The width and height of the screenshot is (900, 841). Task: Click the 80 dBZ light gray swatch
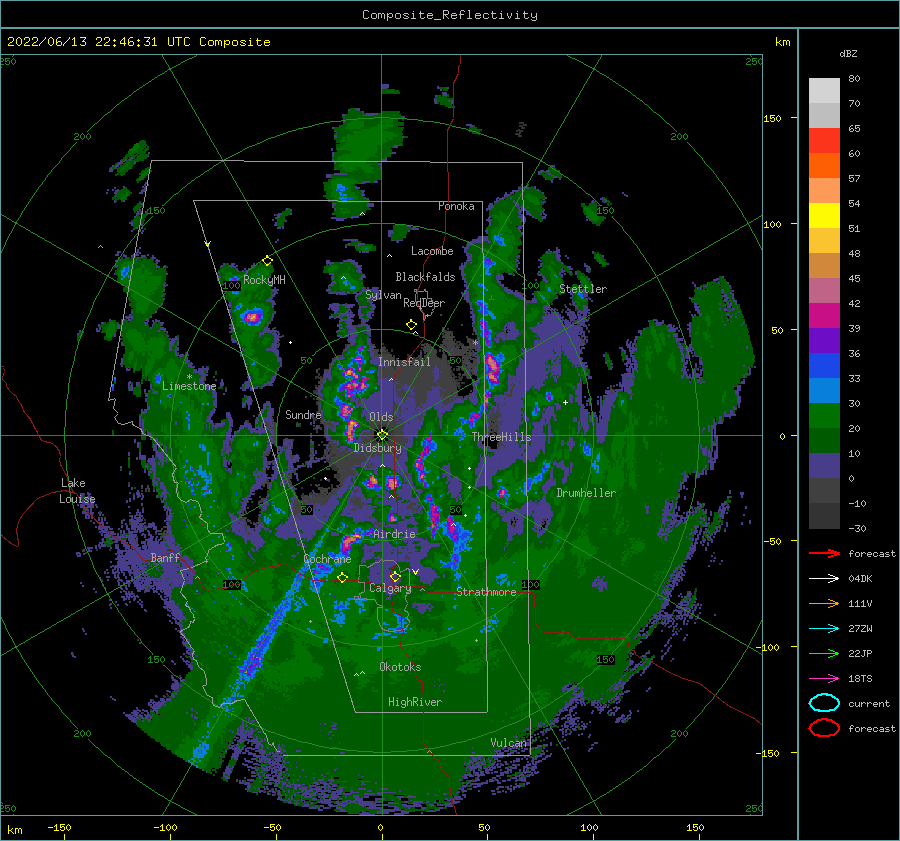pos(824,91)
